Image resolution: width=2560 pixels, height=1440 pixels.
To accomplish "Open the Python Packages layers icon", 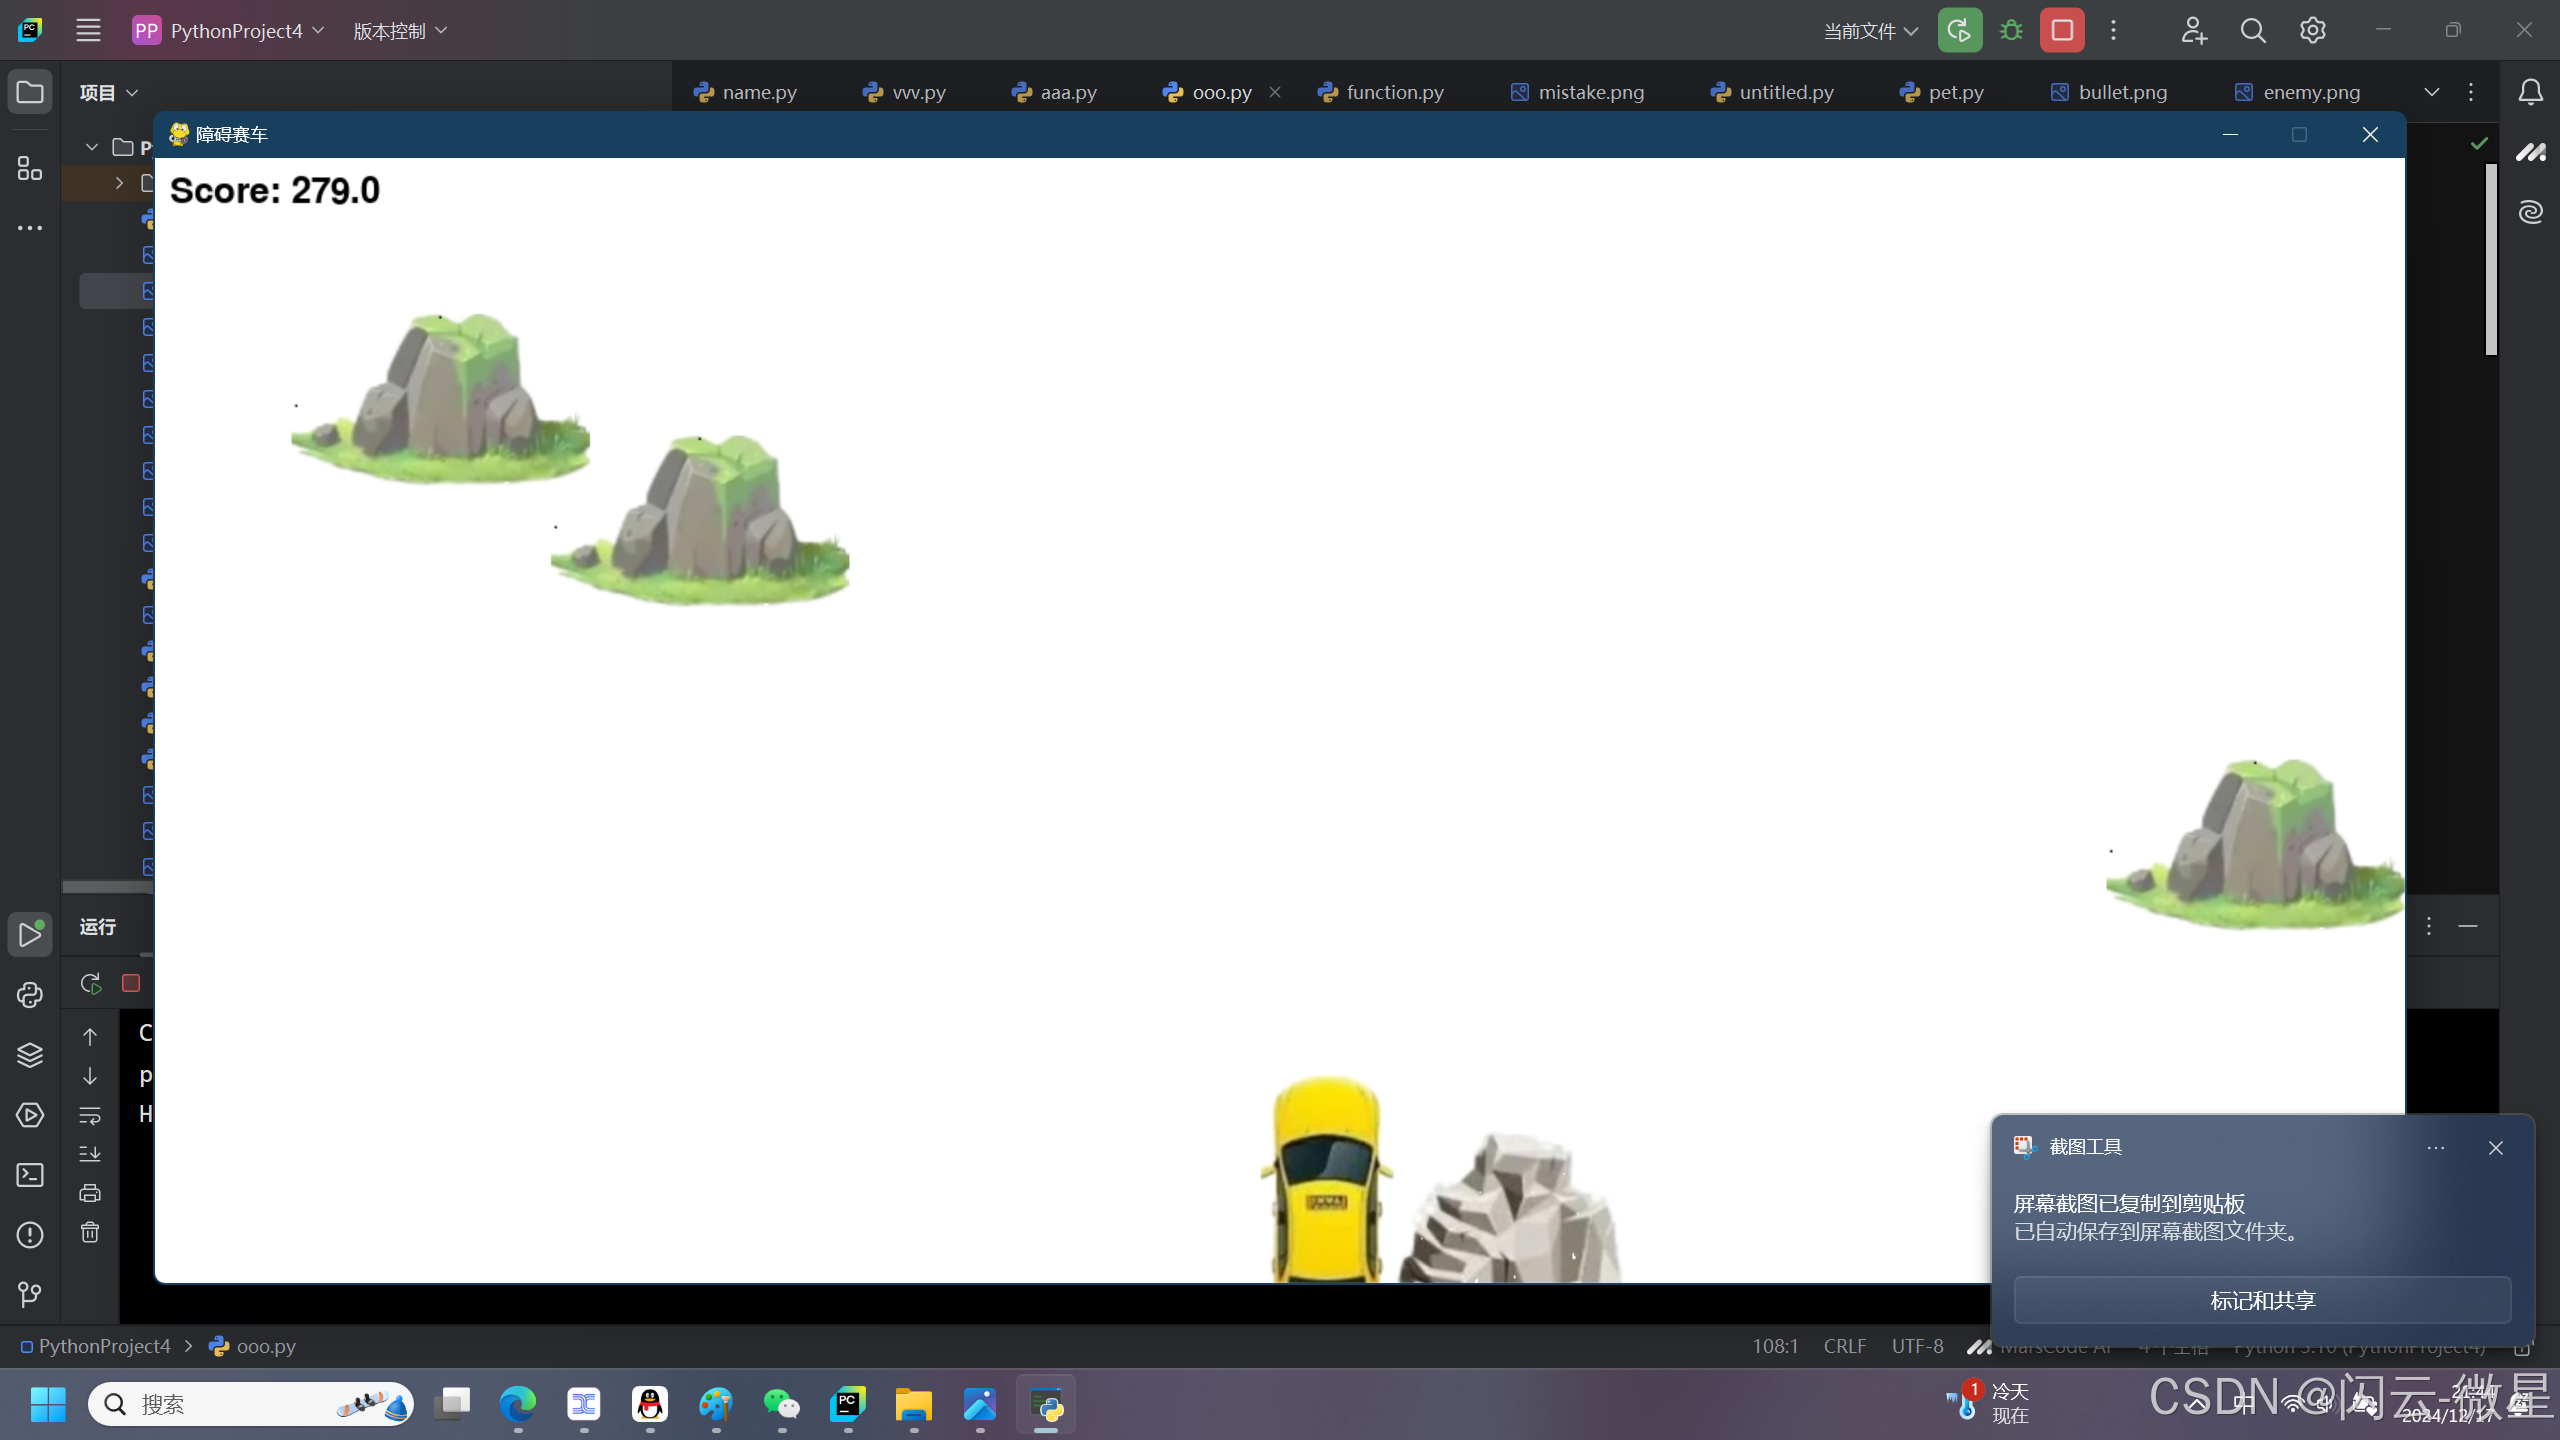I will click(x=30, y=1055).
